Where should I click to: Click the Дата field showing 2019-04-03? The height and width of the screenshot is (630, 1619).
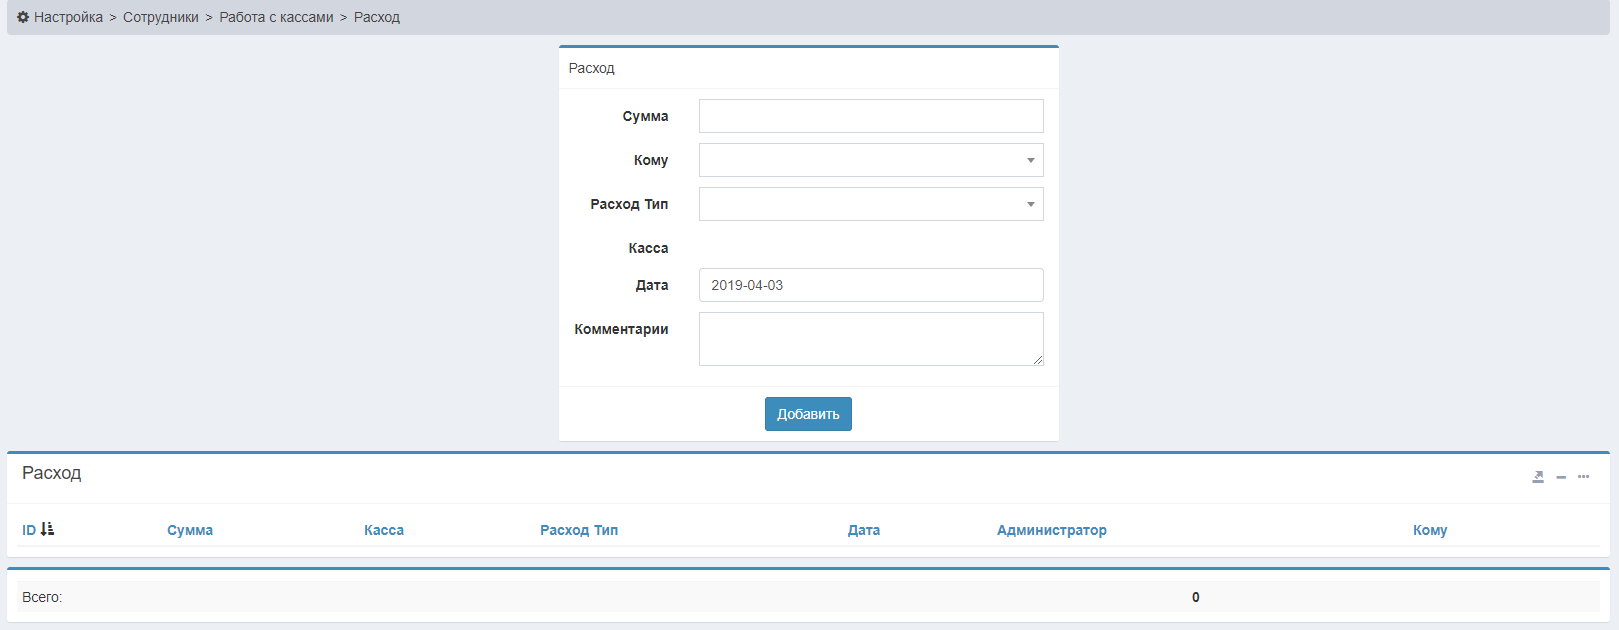[870, 285]
